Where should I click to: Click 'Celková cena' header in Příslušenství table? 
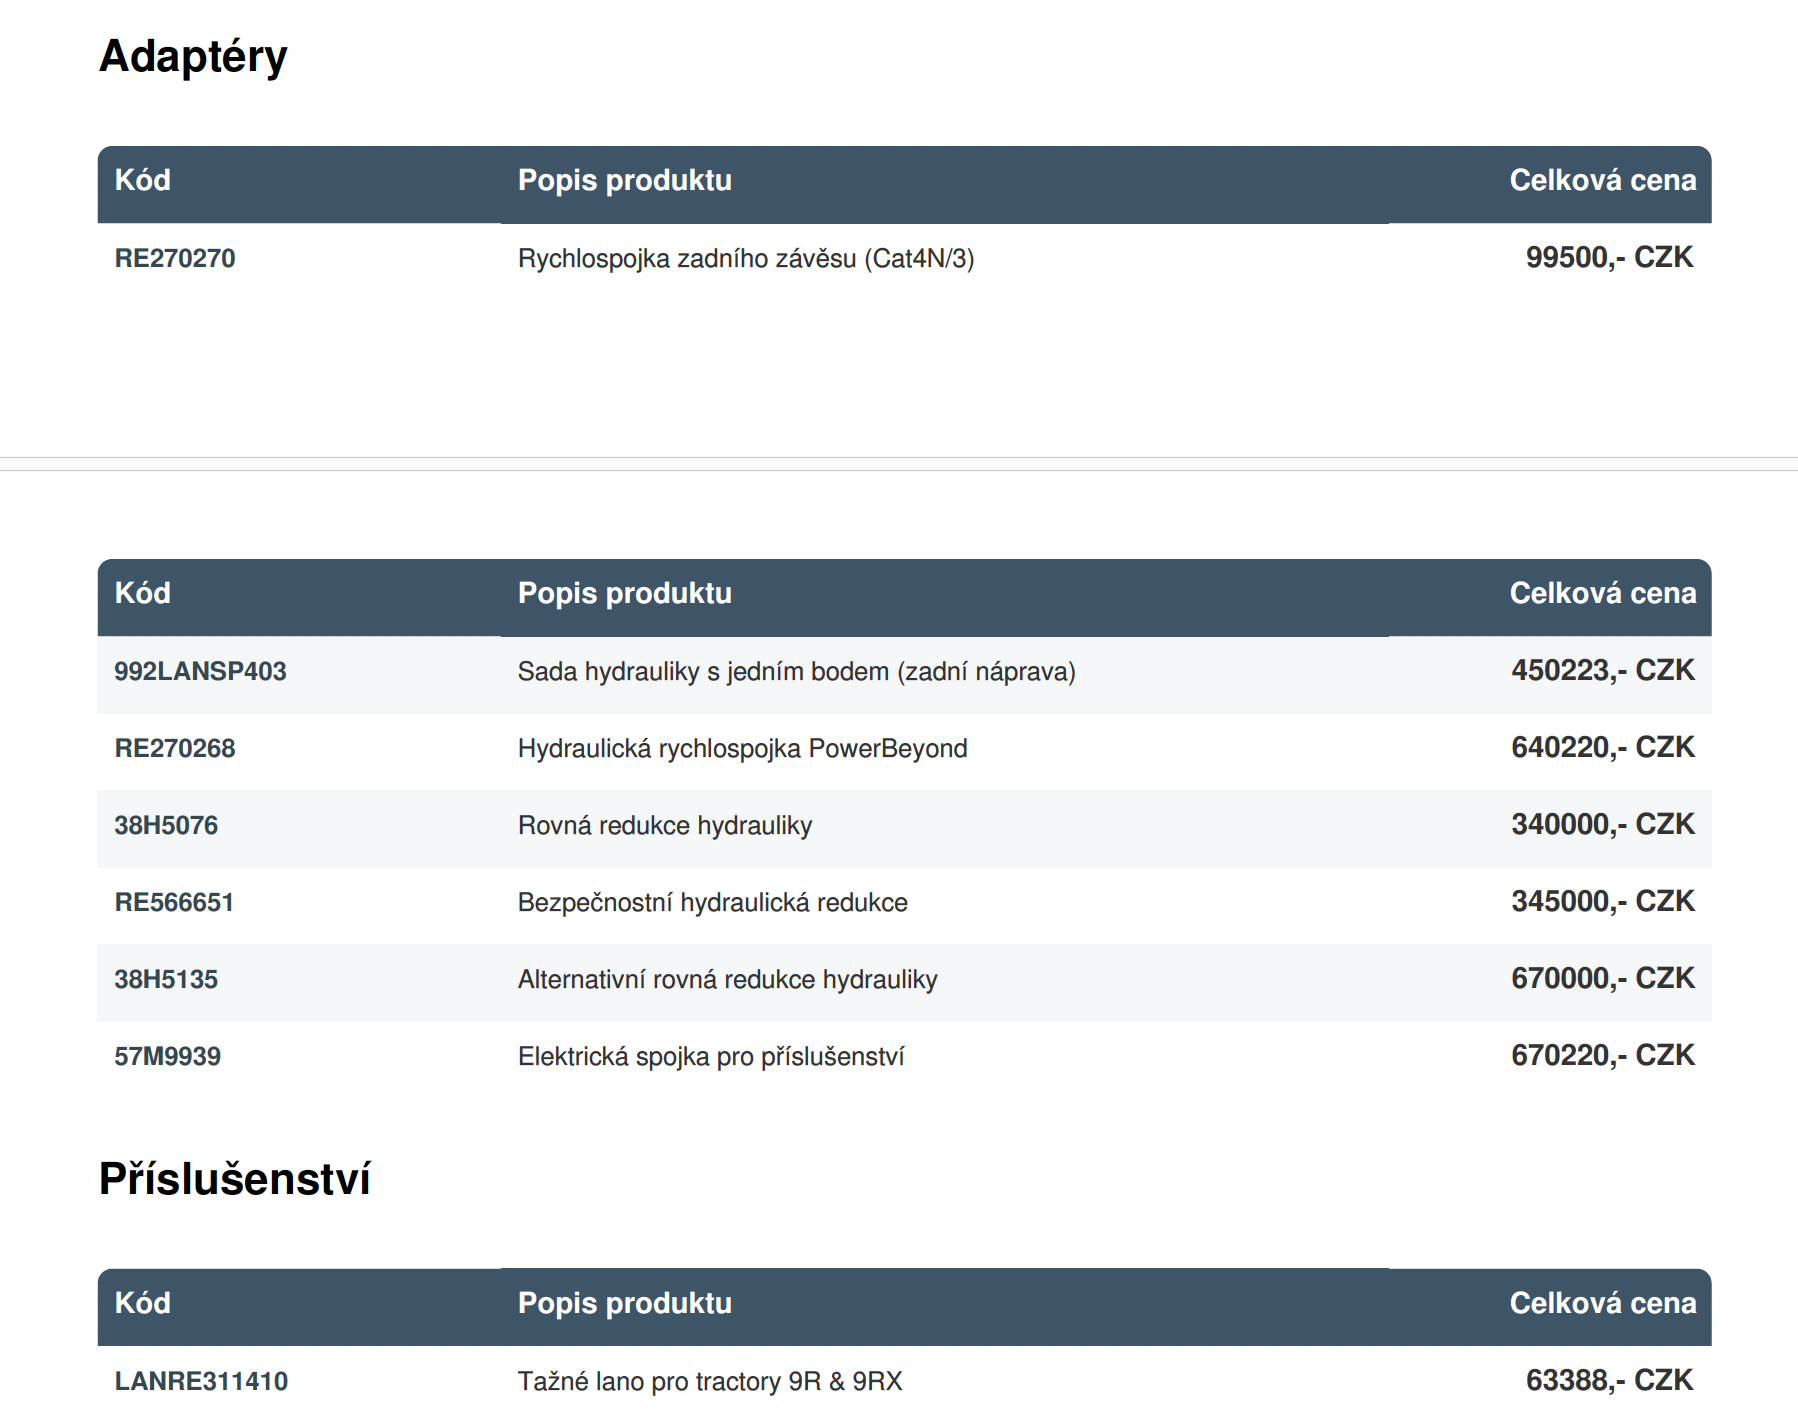(1602, 1303)
